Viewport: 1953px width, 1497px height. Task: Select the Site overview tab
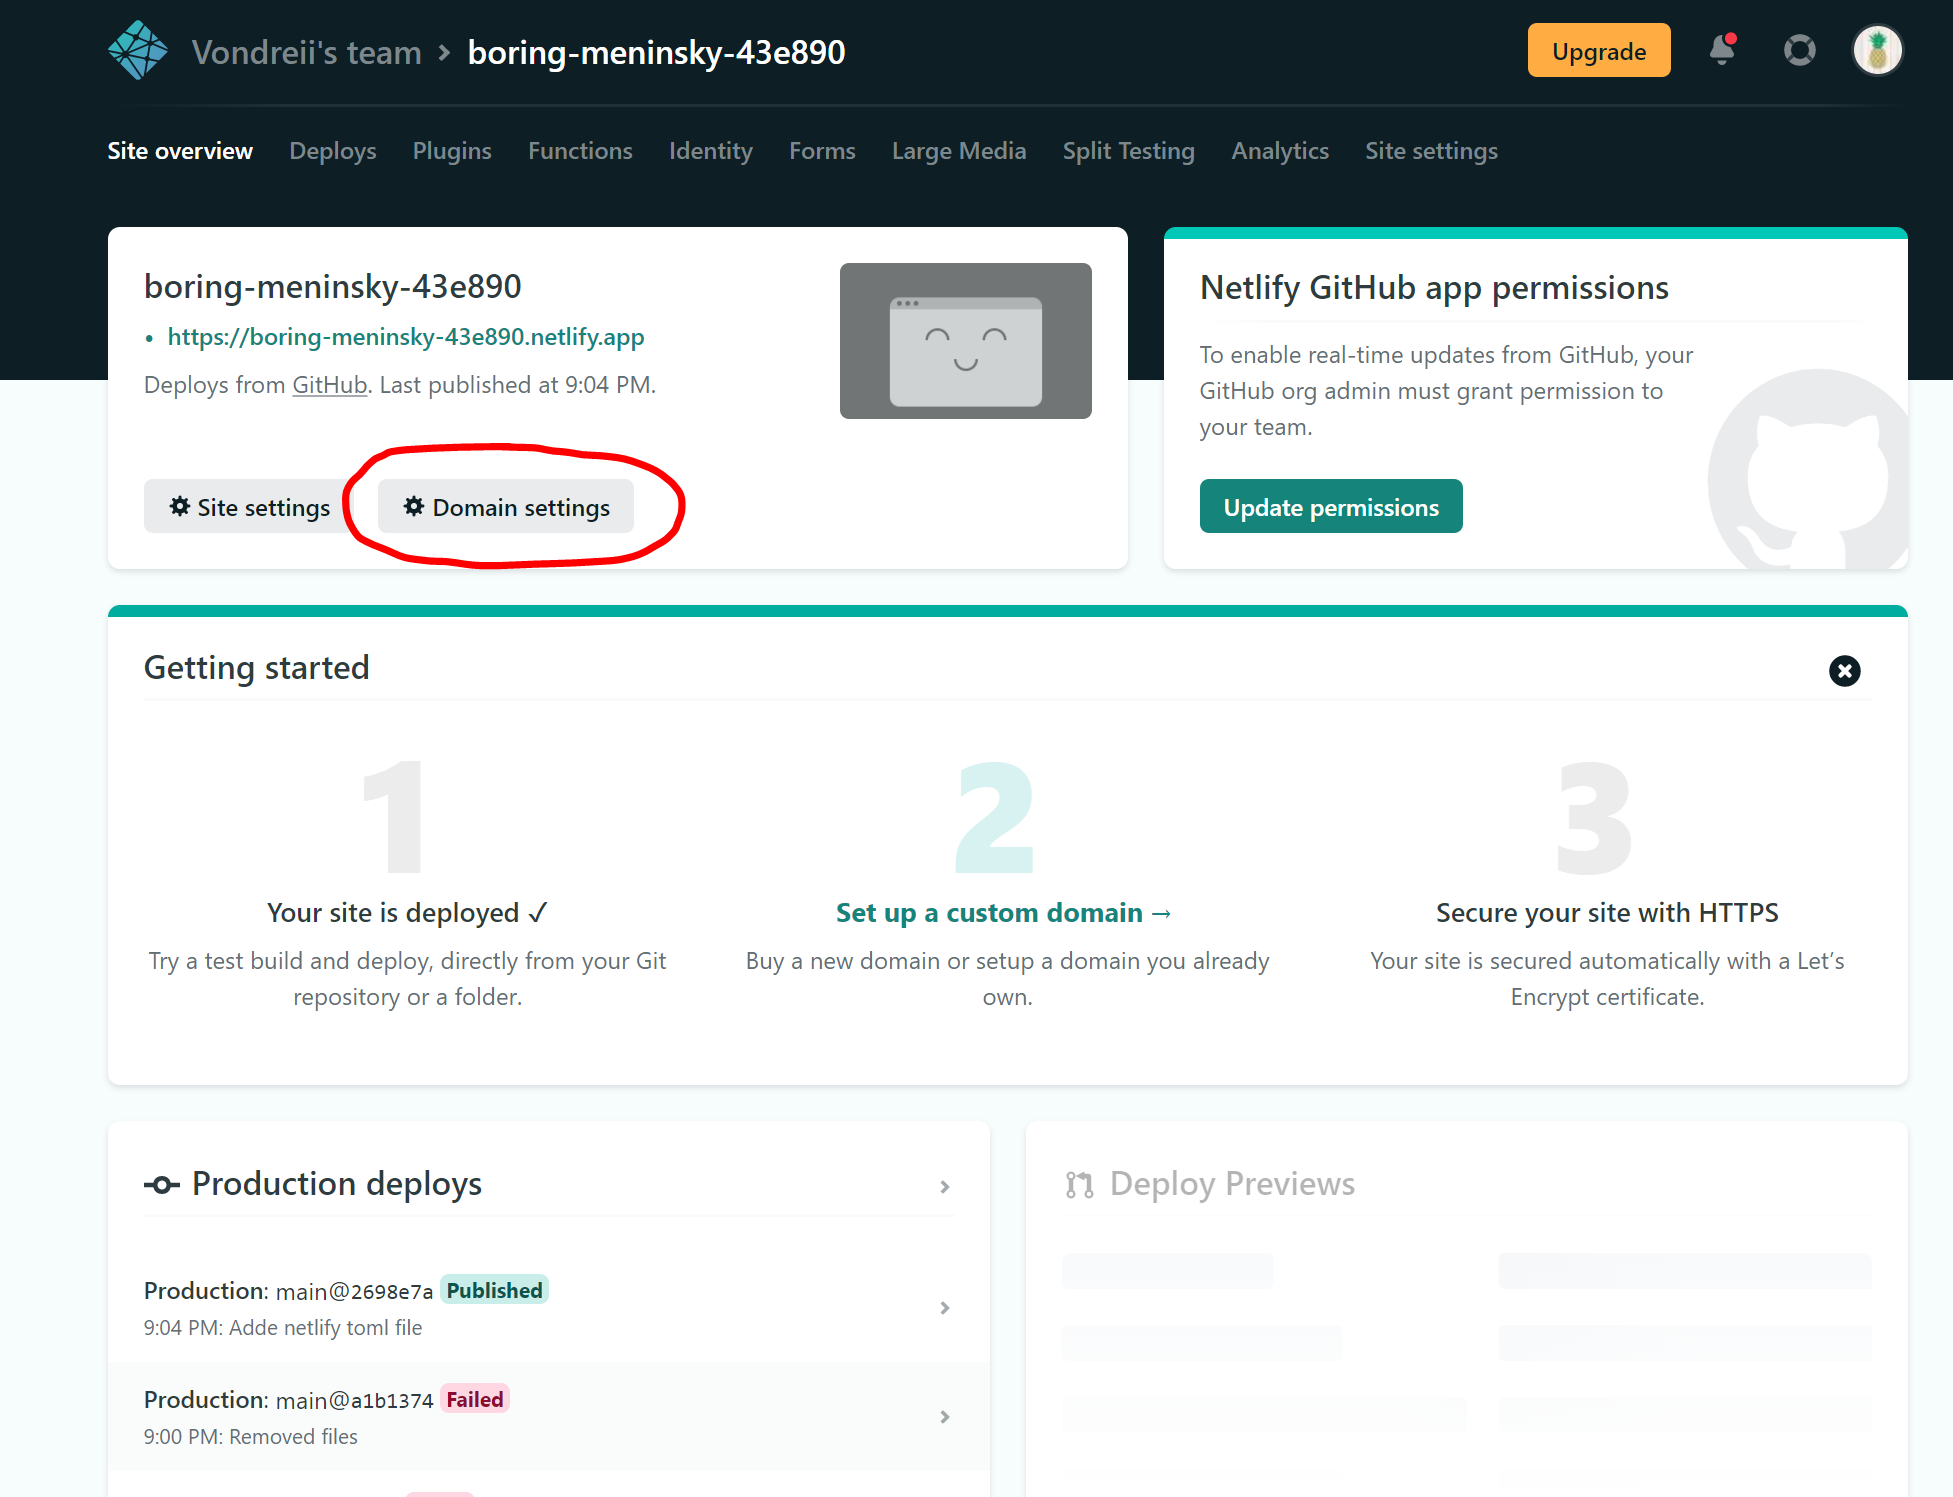[180, 151]
